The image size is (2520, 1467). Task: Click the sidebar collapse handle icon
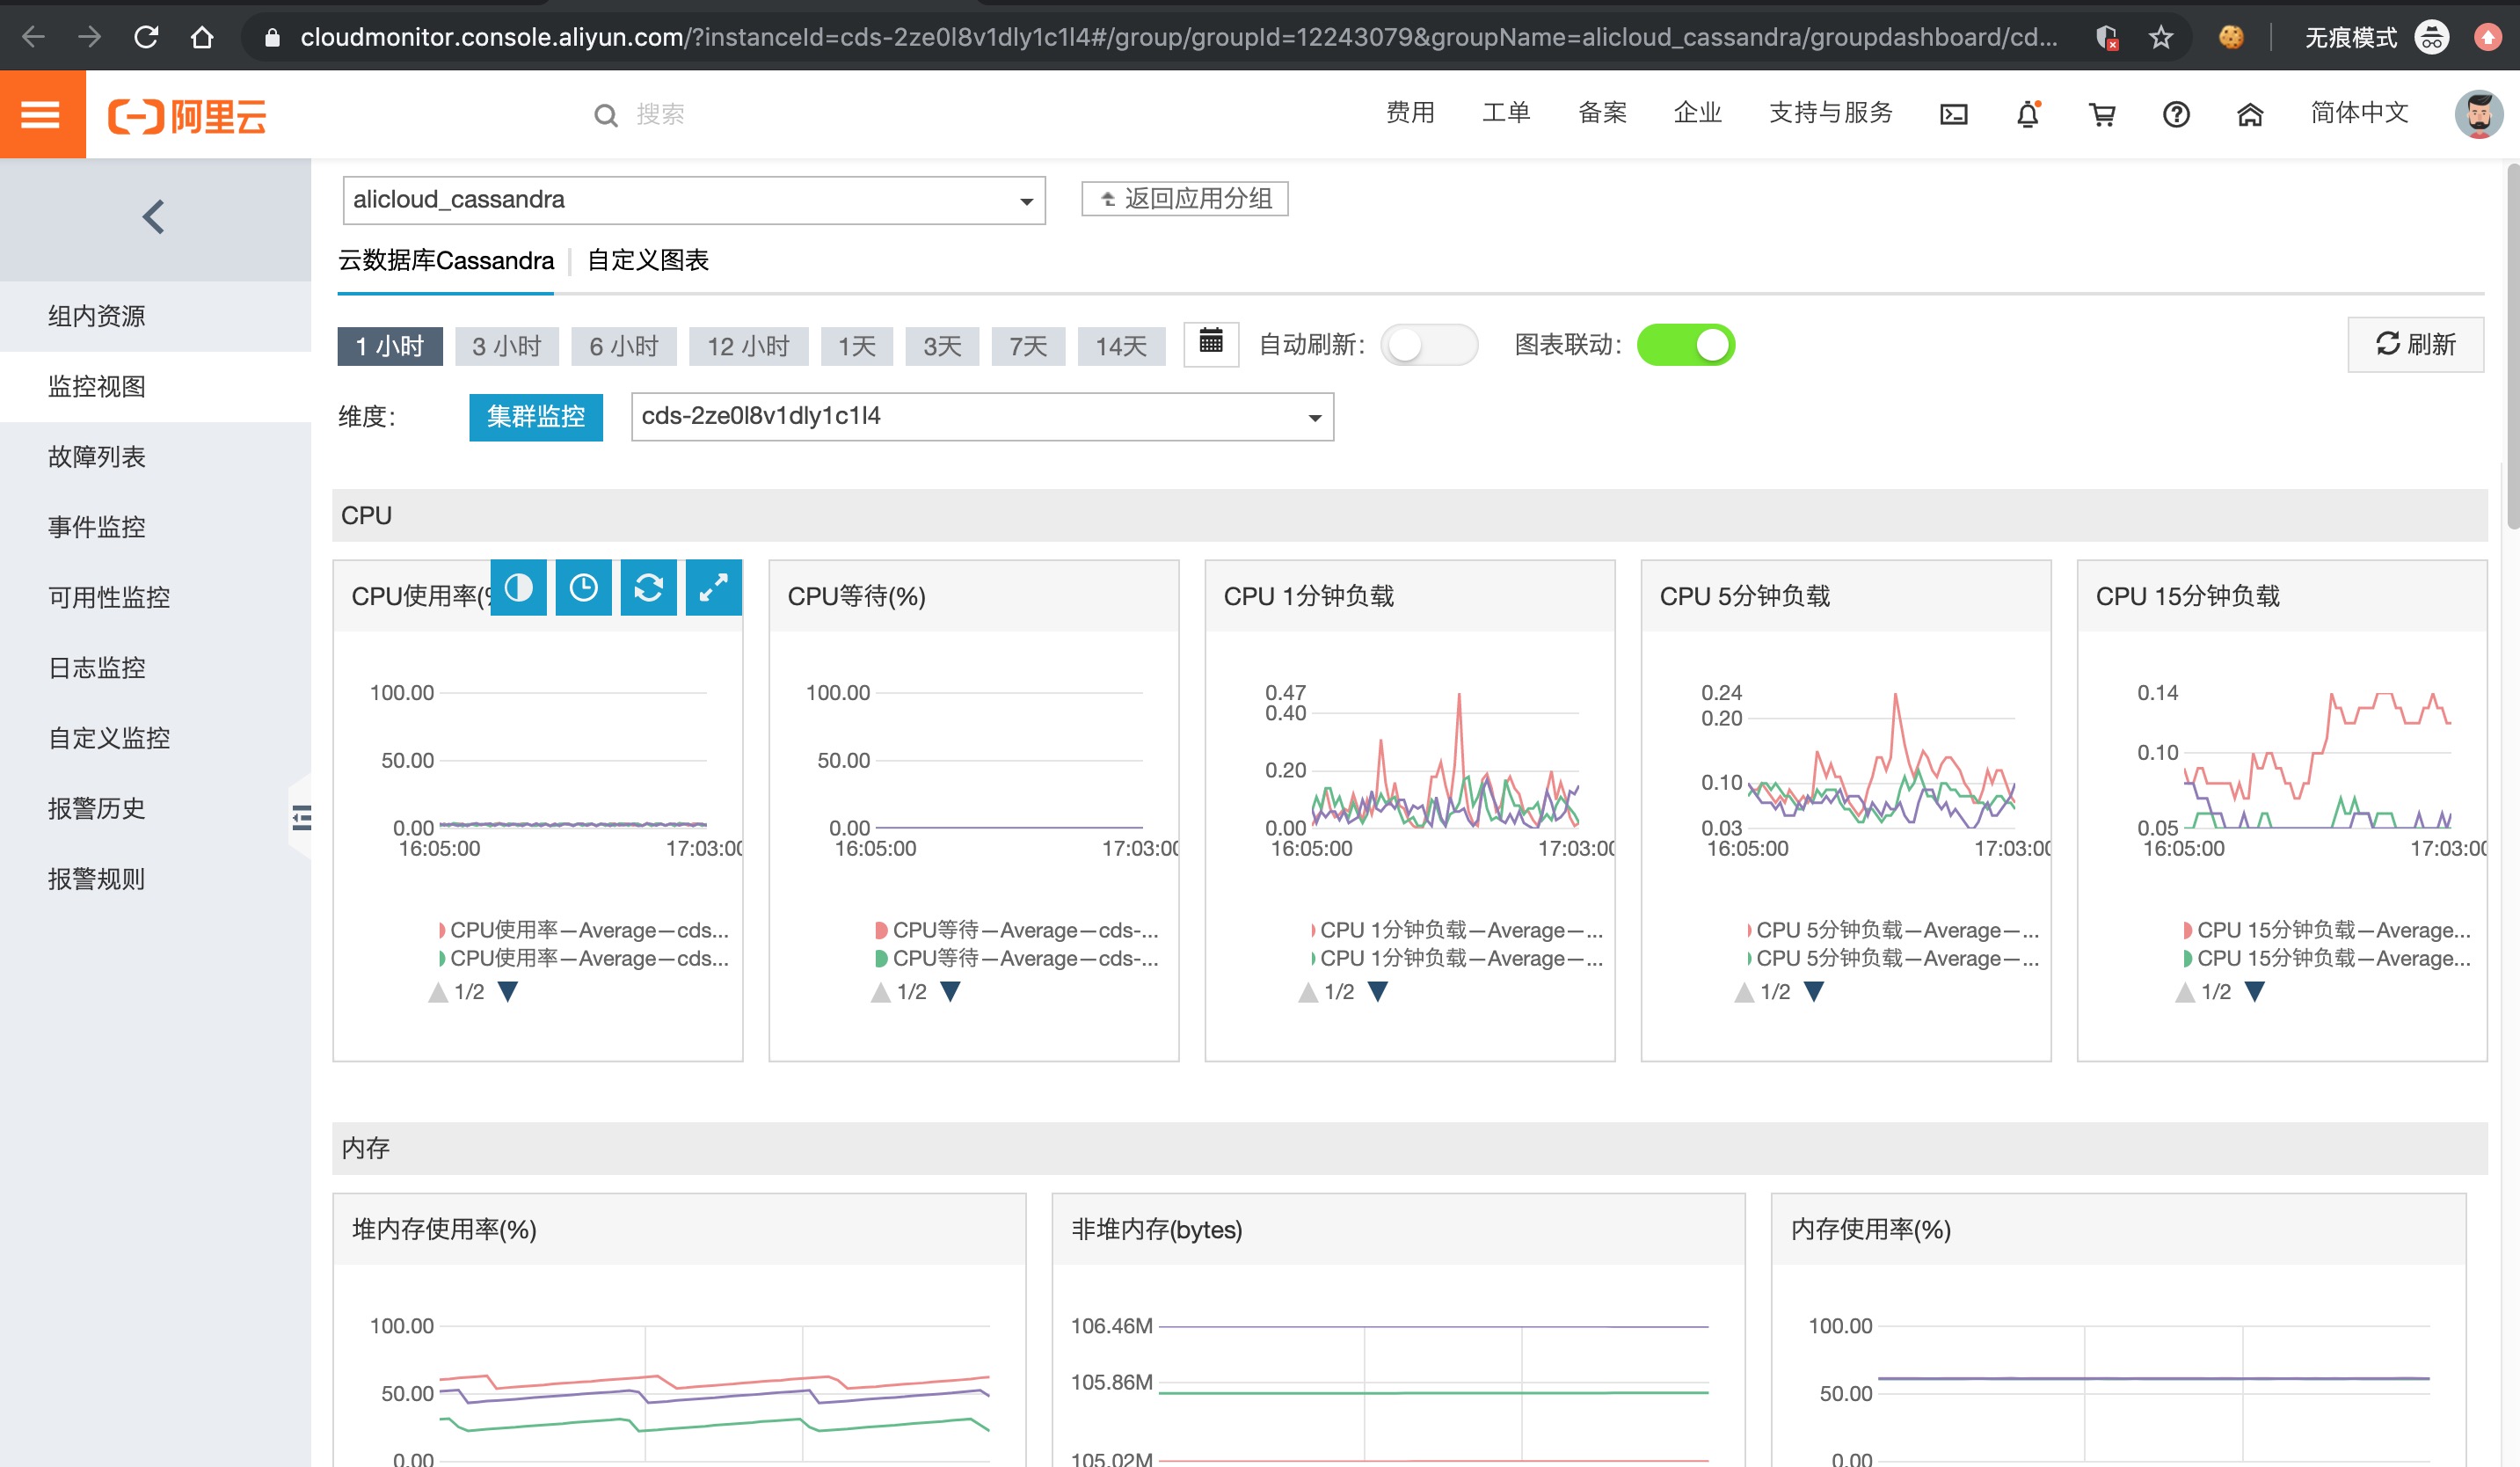point(301,817)
